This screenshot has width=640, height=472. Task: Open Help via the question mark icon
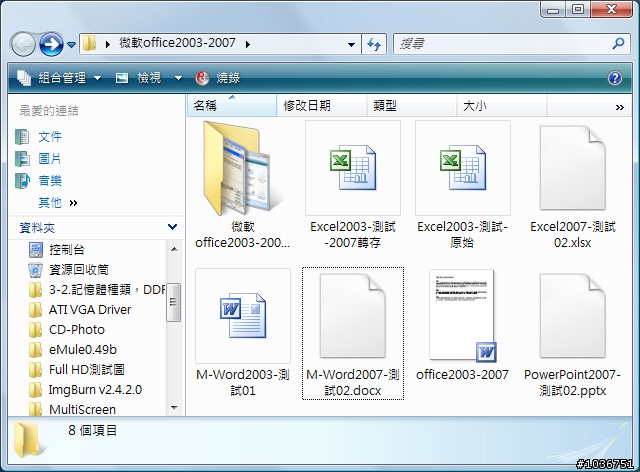(615, 78)
